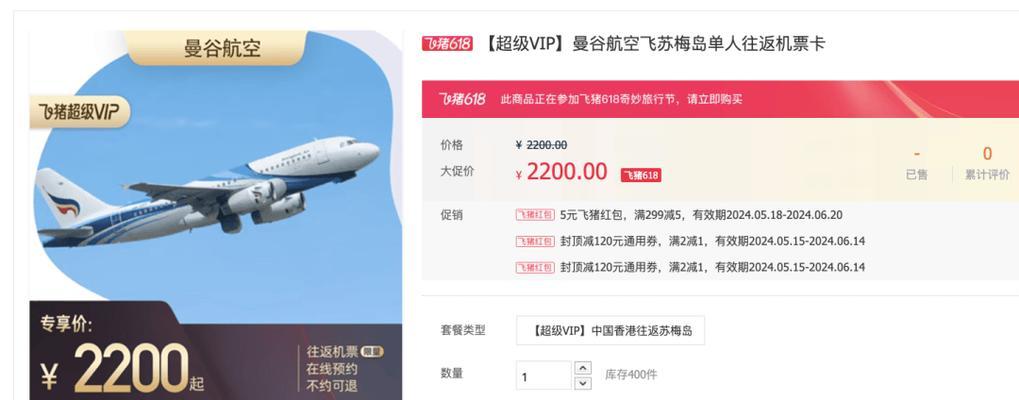This screenshot has width=1019, height=400.
Task: Click the small 飞猪618 tag beside price
Action: [x=641, y=175]
